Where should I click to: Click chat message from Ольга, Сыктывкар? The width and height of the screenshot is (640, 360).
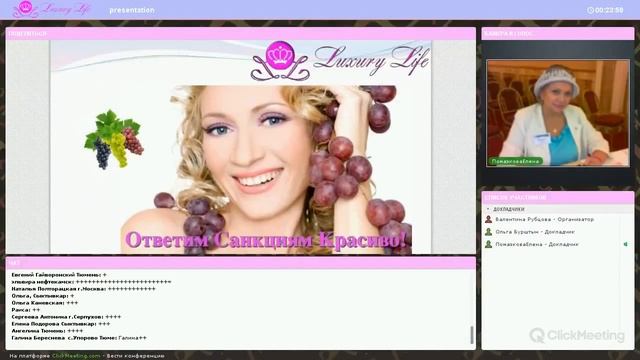coord(43,296)
